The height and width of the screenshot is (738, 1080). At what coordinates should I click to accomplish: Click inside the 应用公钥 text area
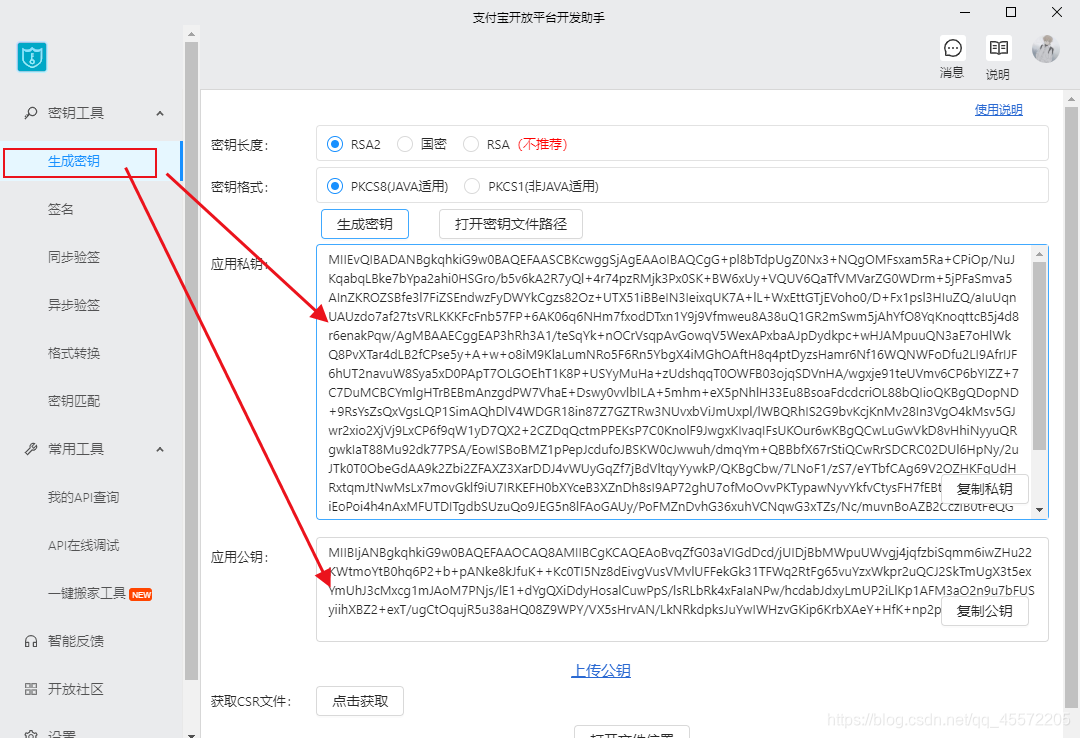pyautogui.click(x=682, y=590)
